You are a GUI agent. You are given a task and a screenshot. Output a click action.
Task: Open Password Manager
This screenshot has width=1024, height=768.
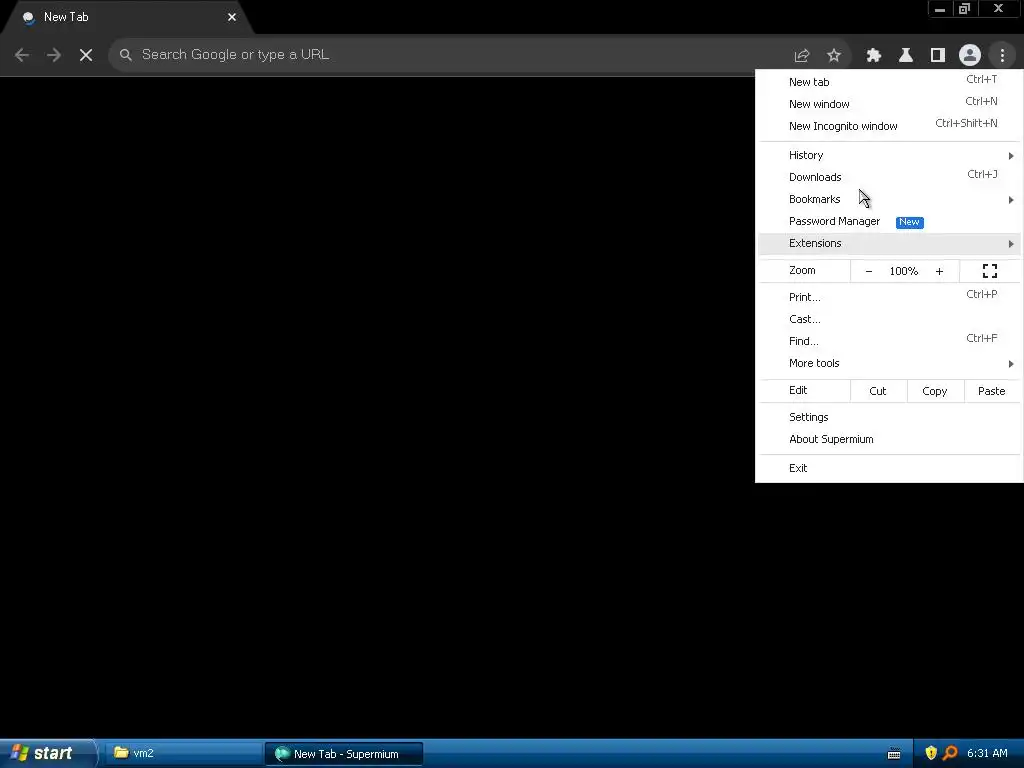point(889,221)
